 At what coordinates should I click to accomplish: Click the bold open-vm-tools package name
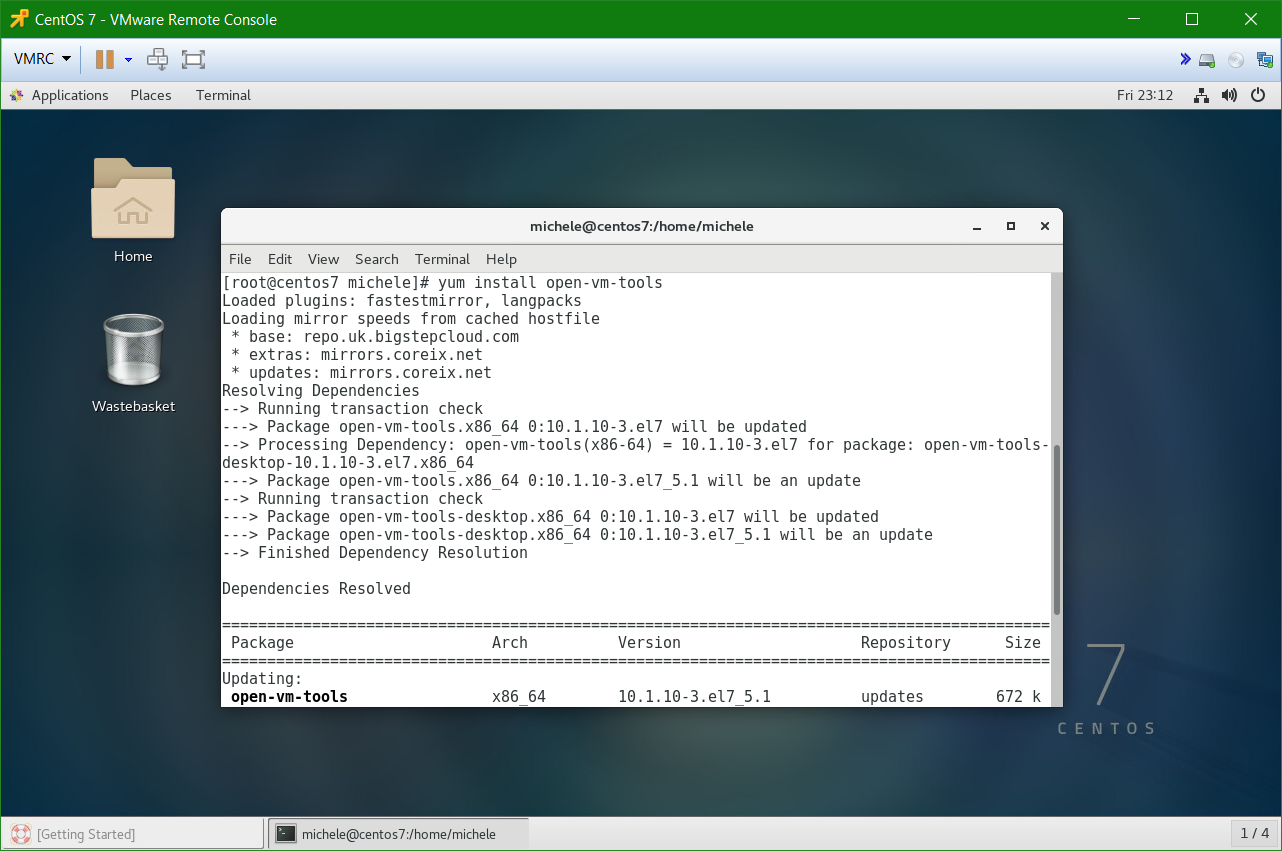tap(289, 697)
